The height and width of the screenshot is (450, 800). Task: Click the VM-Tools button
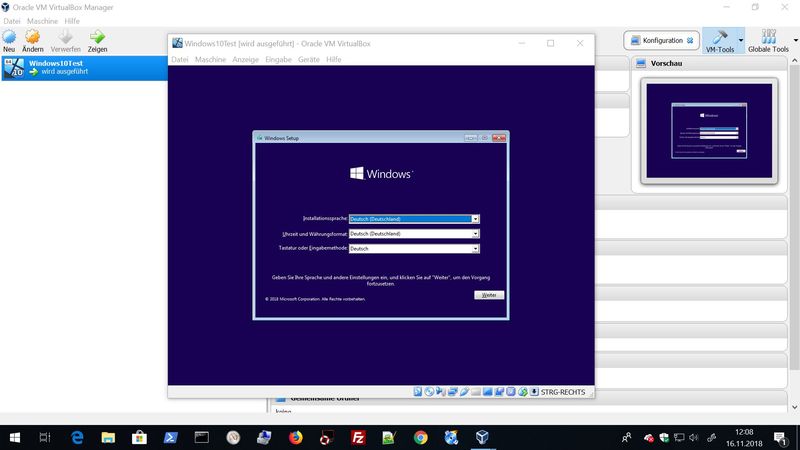coord(720,41)
